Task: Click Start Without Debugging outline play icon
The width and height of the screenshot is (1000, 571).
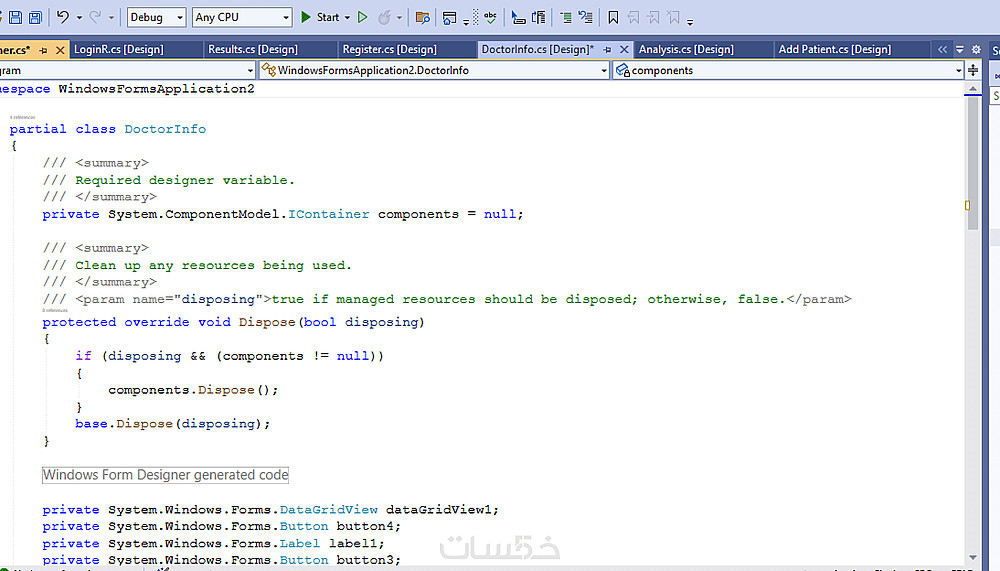Action: [x=363, y=17]
